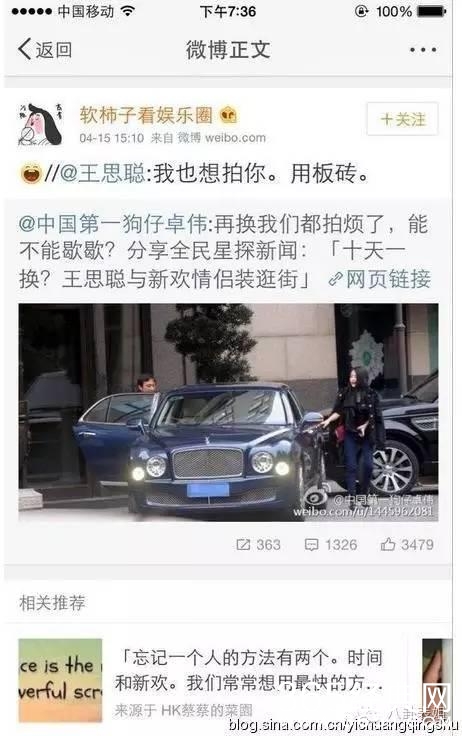This screenshot has height=736, width=462.
Task: Like the post with thumbs-up 3479
Action: [388, 544]
